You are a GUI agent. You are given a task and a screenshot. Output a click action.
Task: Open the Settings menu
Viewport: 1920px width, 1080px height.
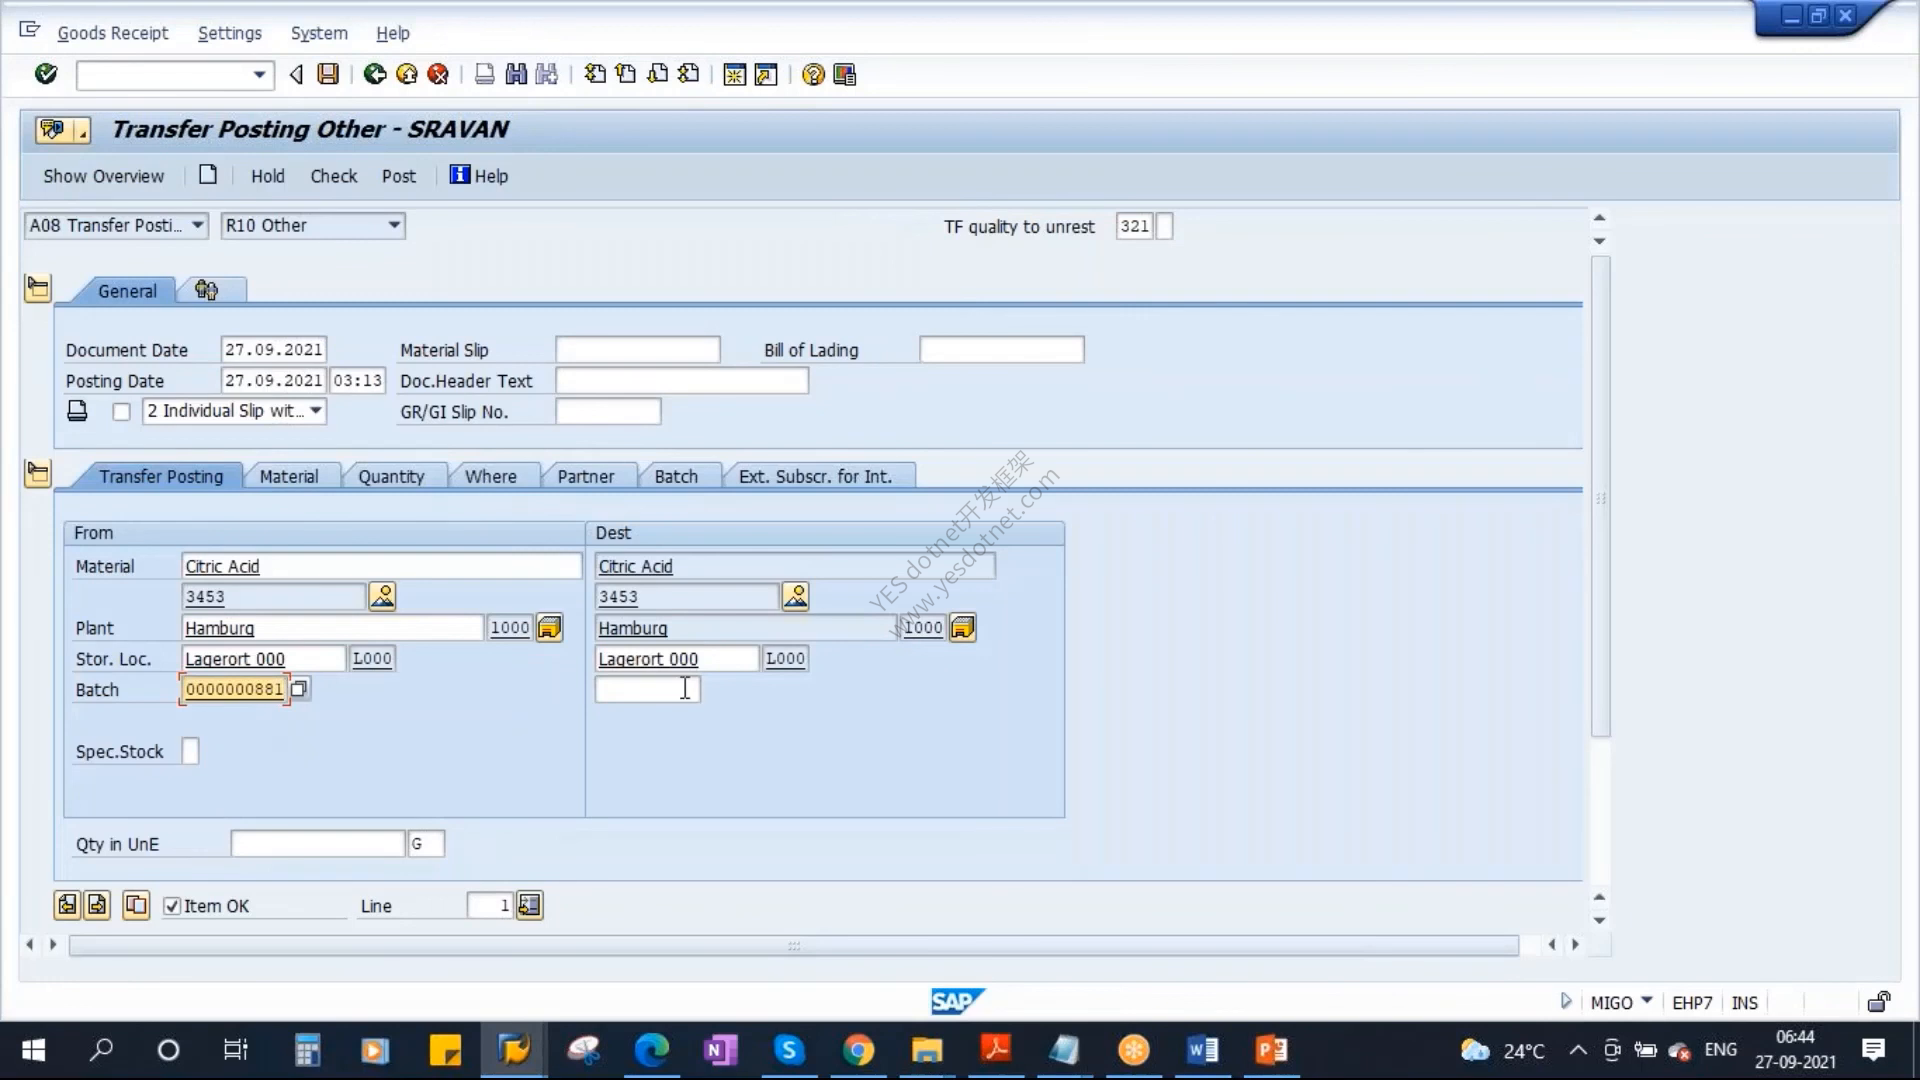point(229,33)
